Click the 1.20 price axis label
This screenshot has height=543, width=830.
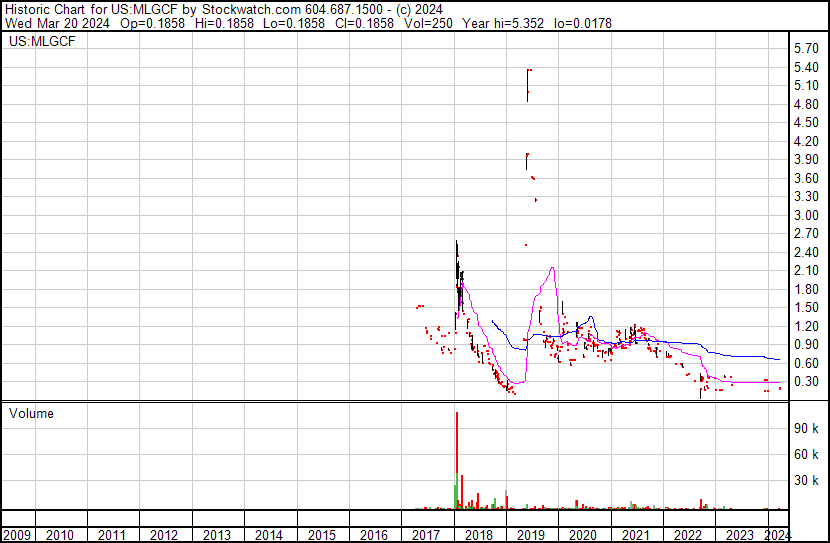pyautogui.click(x=807, y=327)
